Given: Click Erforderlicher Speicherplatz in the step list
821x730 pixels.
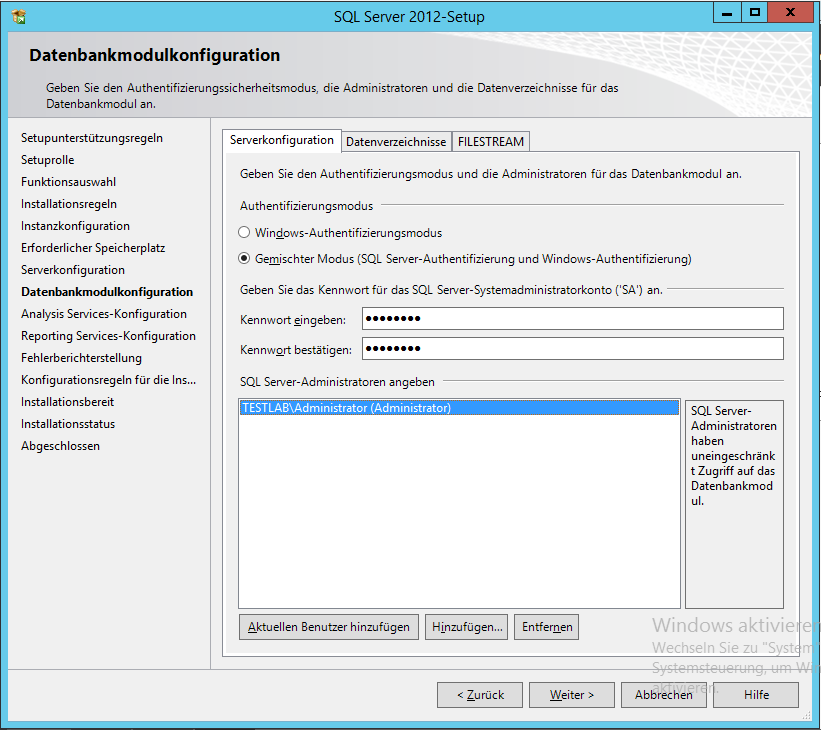Looking at the screenshot, I should tap(93, 248).
